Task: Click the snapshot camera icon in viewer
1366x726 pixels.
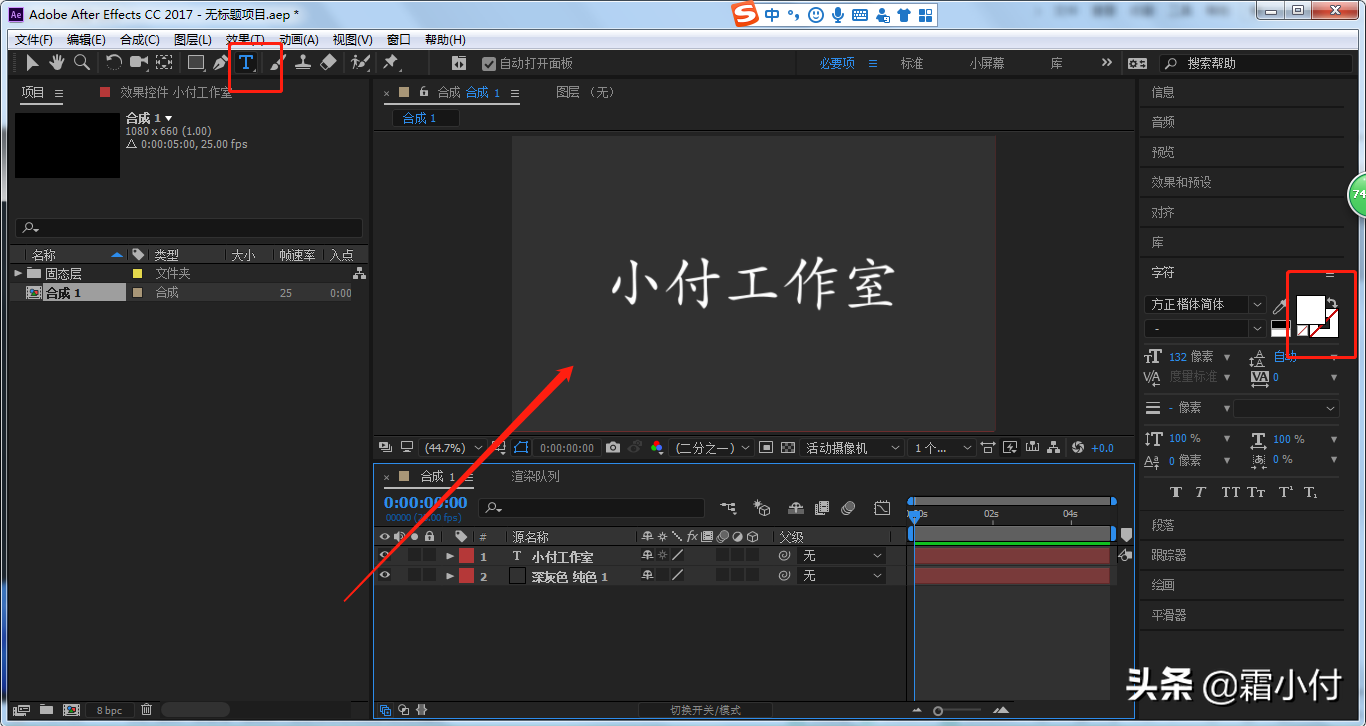Action: point(613,448)
